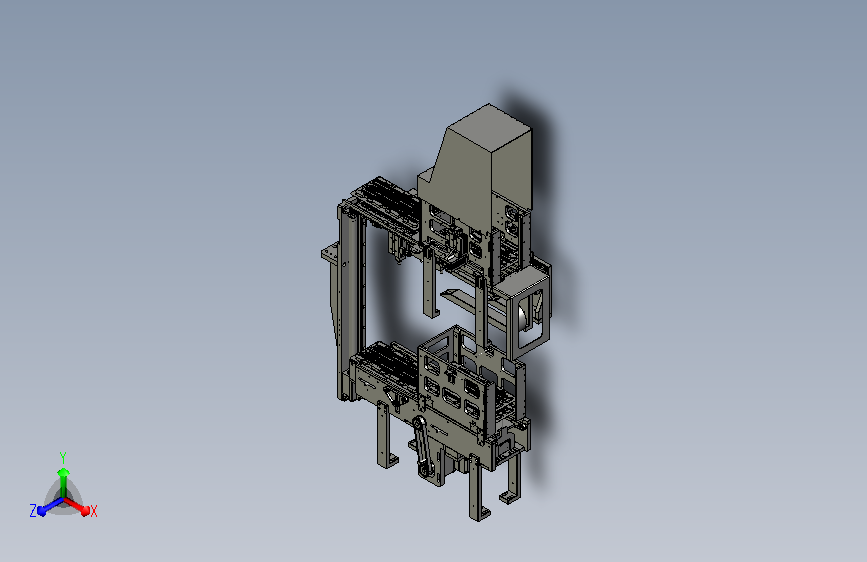Click the green Y axis of the orientation triad
The width and height of the screenshot is (867, 562).
point(64,482)
